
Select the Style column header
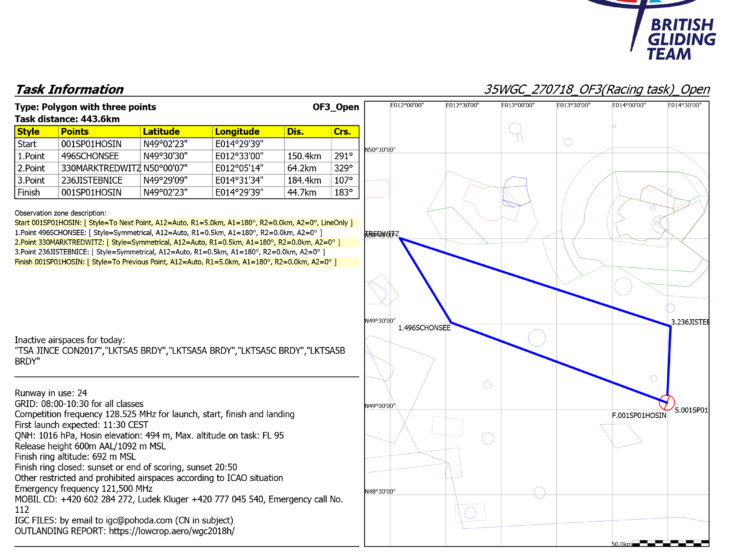[29, 131]
